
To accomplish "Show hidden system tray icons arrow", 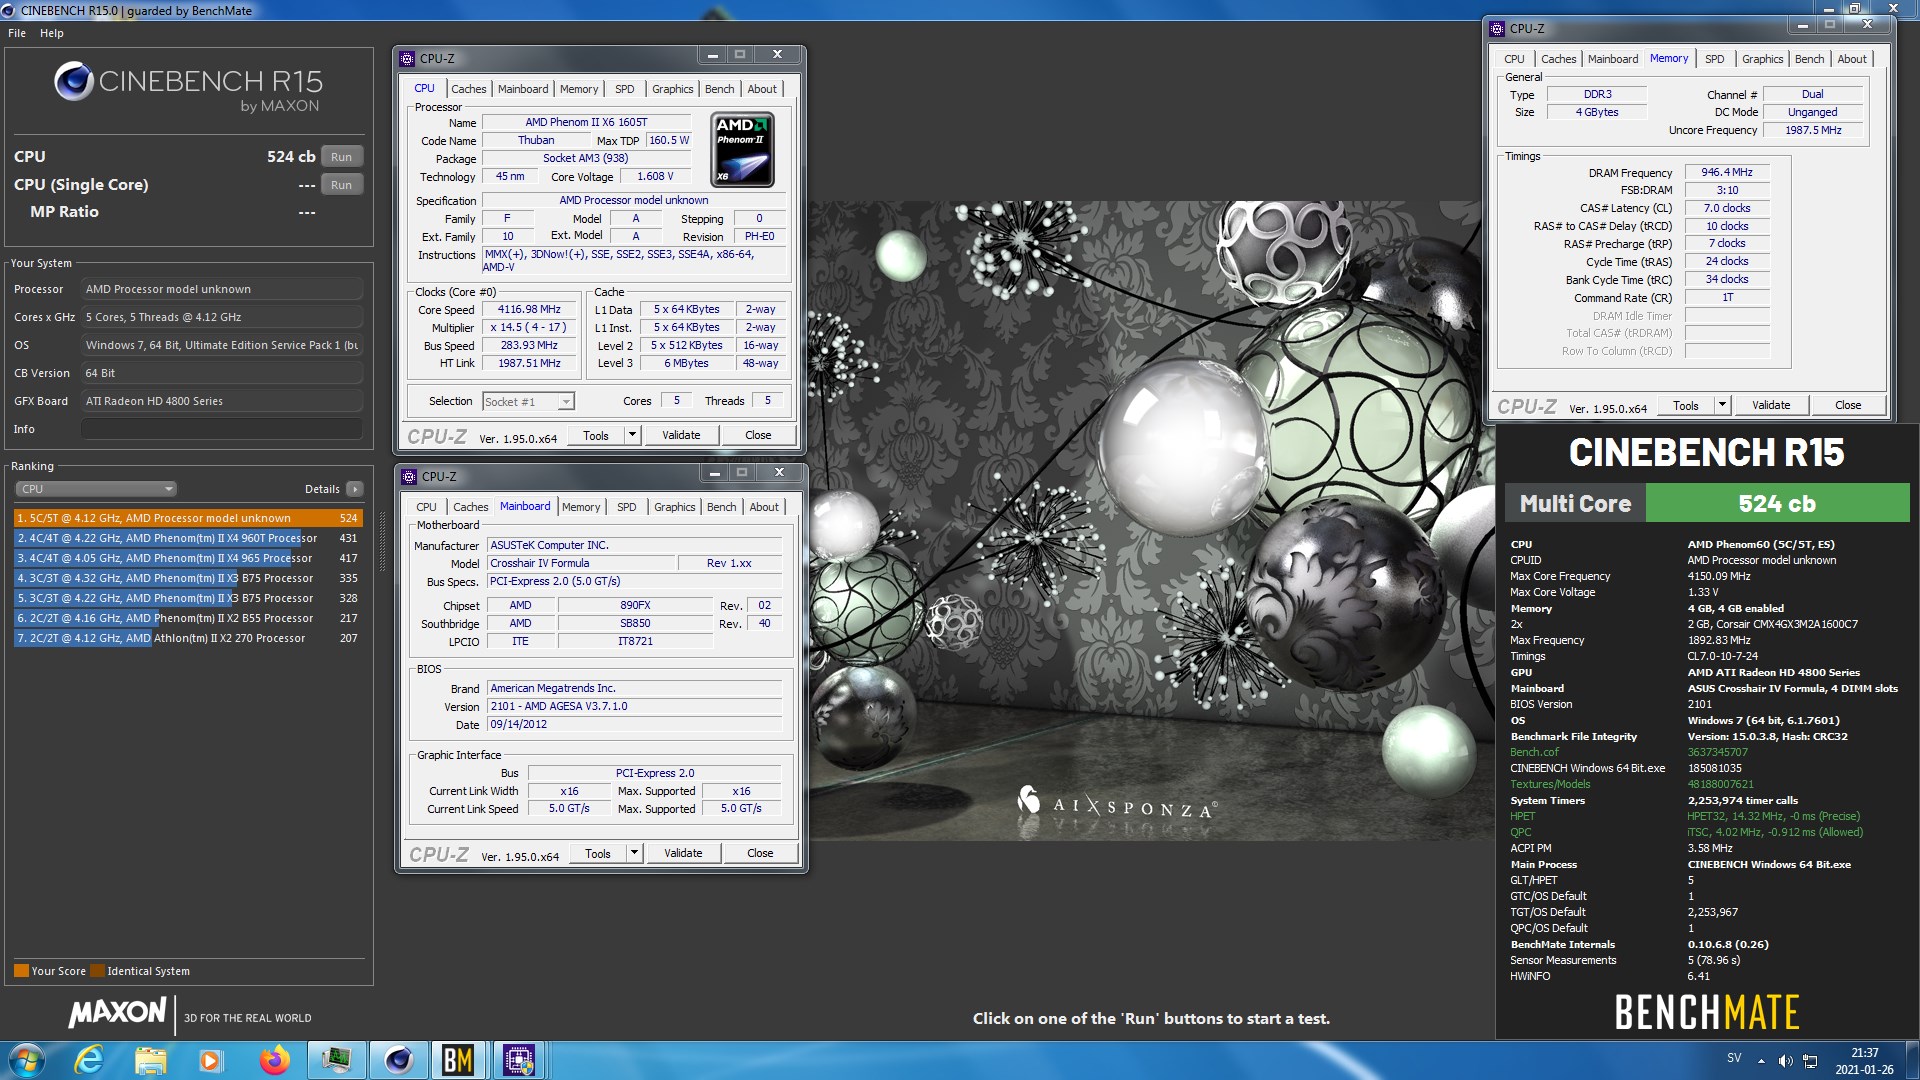I will (x=1761, y=1059).
